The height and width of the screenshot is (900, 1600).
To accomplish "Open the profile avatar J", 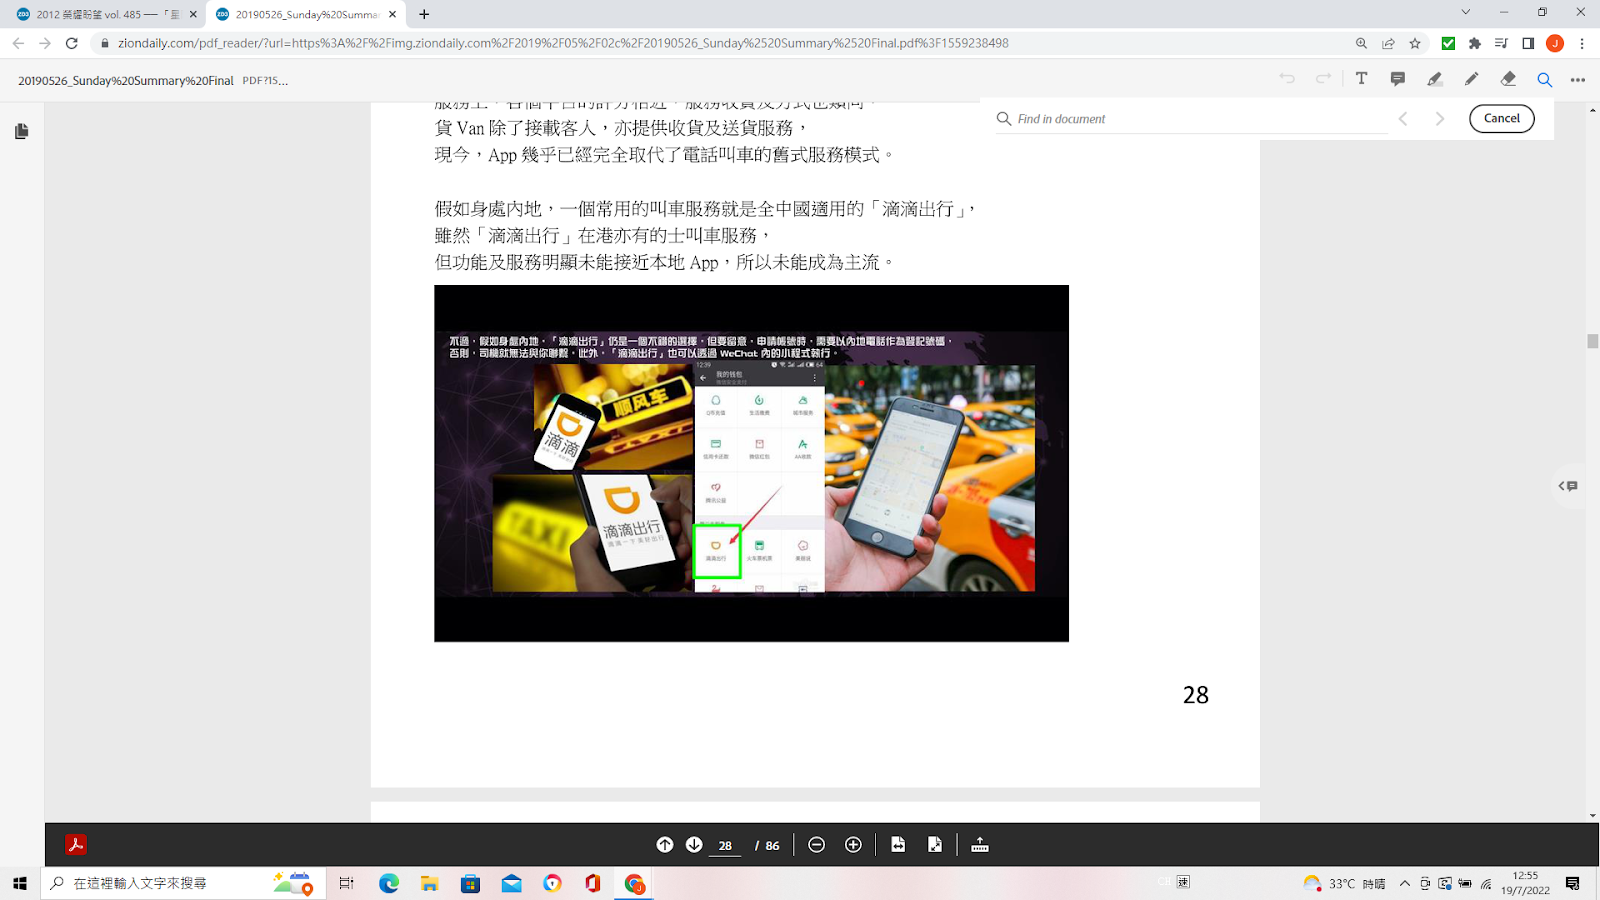I will pos(1555,43).
